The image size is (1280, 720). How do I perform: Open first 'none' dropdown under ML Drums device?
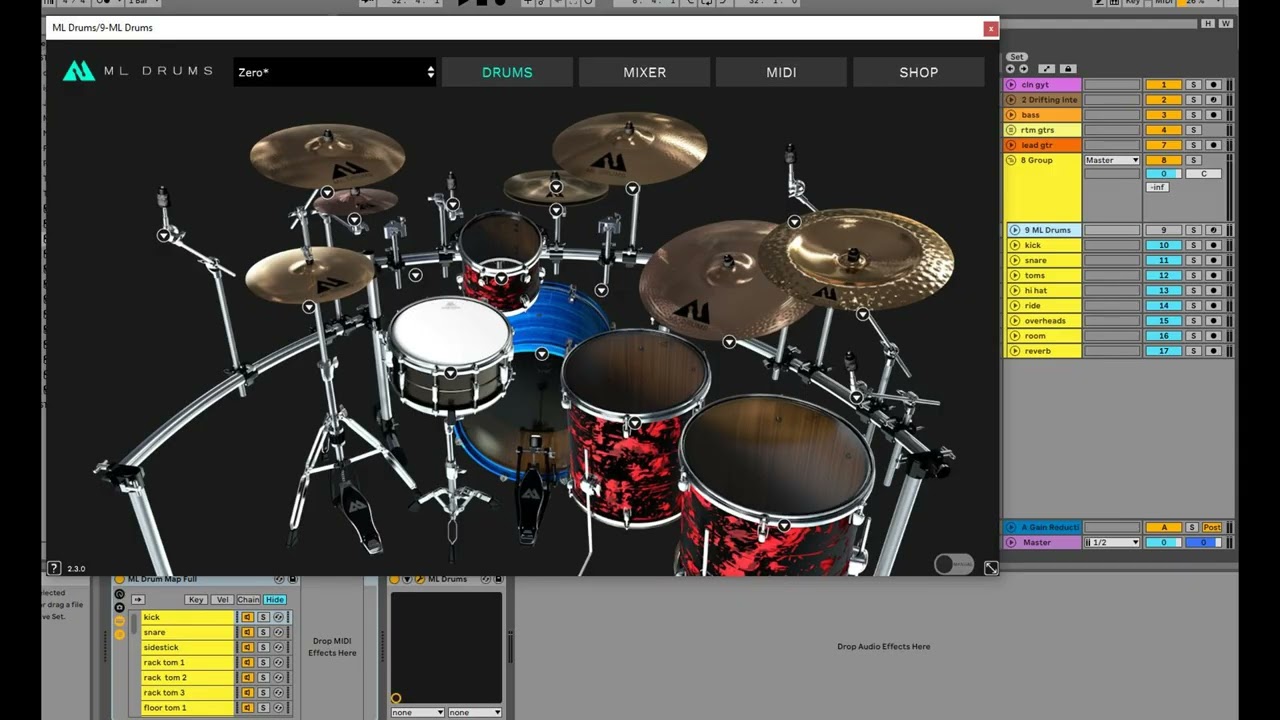[417, 712]
